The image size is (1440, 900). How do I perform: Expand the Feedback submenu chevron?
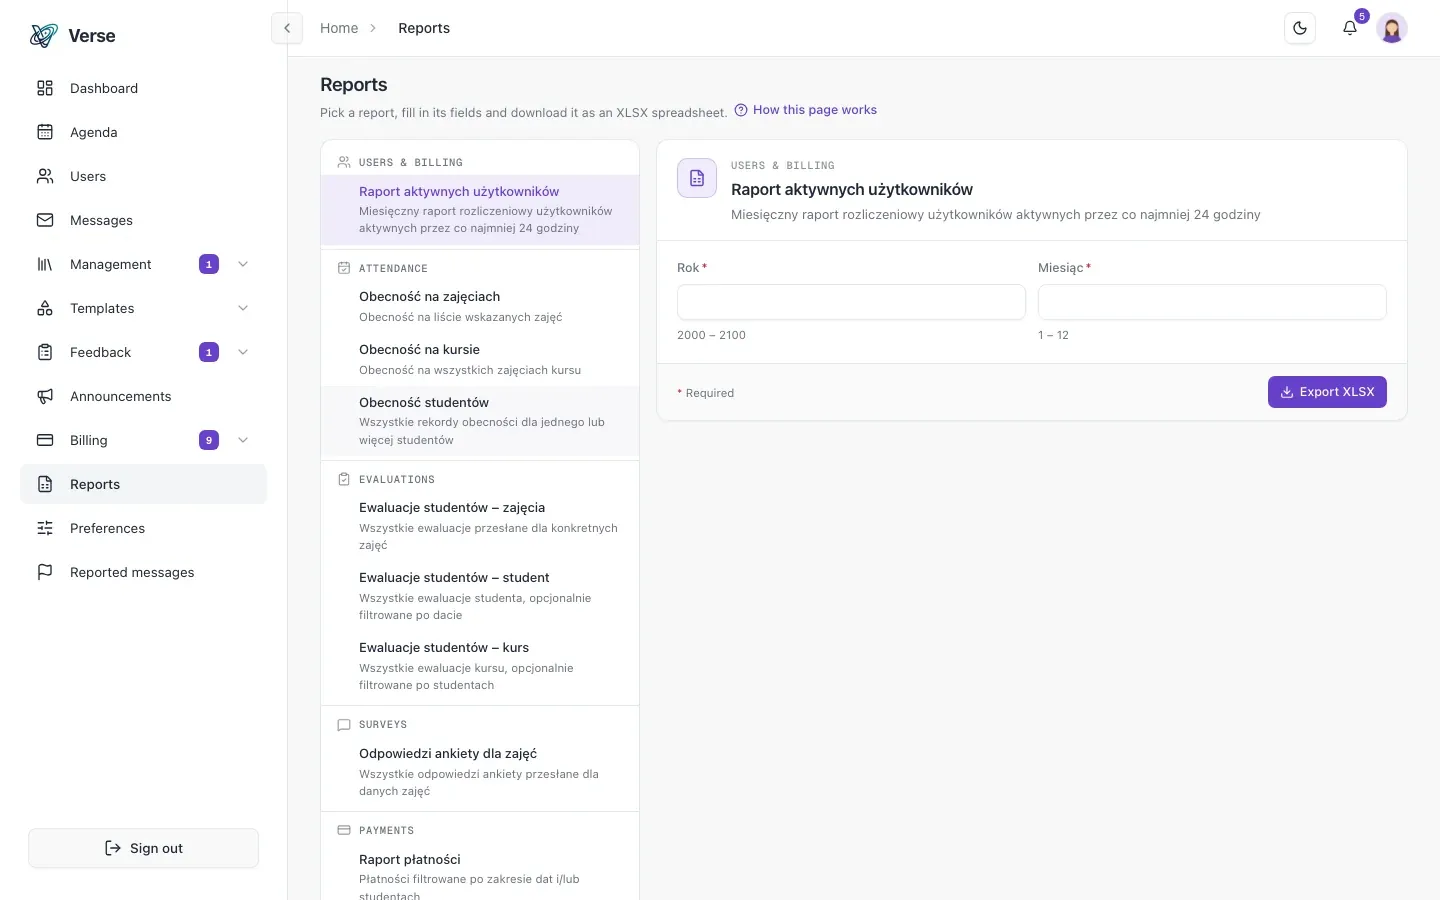click(x=243, y=352)
